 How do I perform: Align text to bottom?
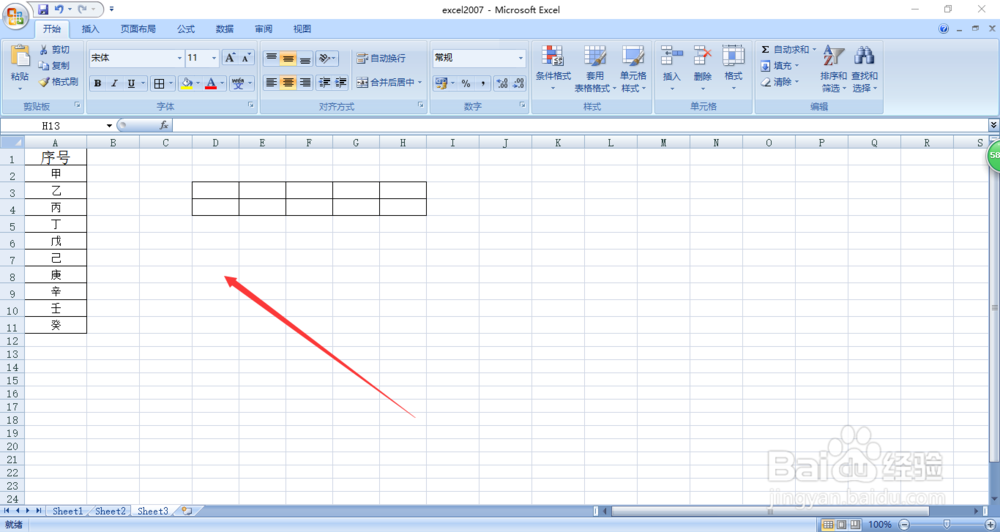tap(305, 59)
